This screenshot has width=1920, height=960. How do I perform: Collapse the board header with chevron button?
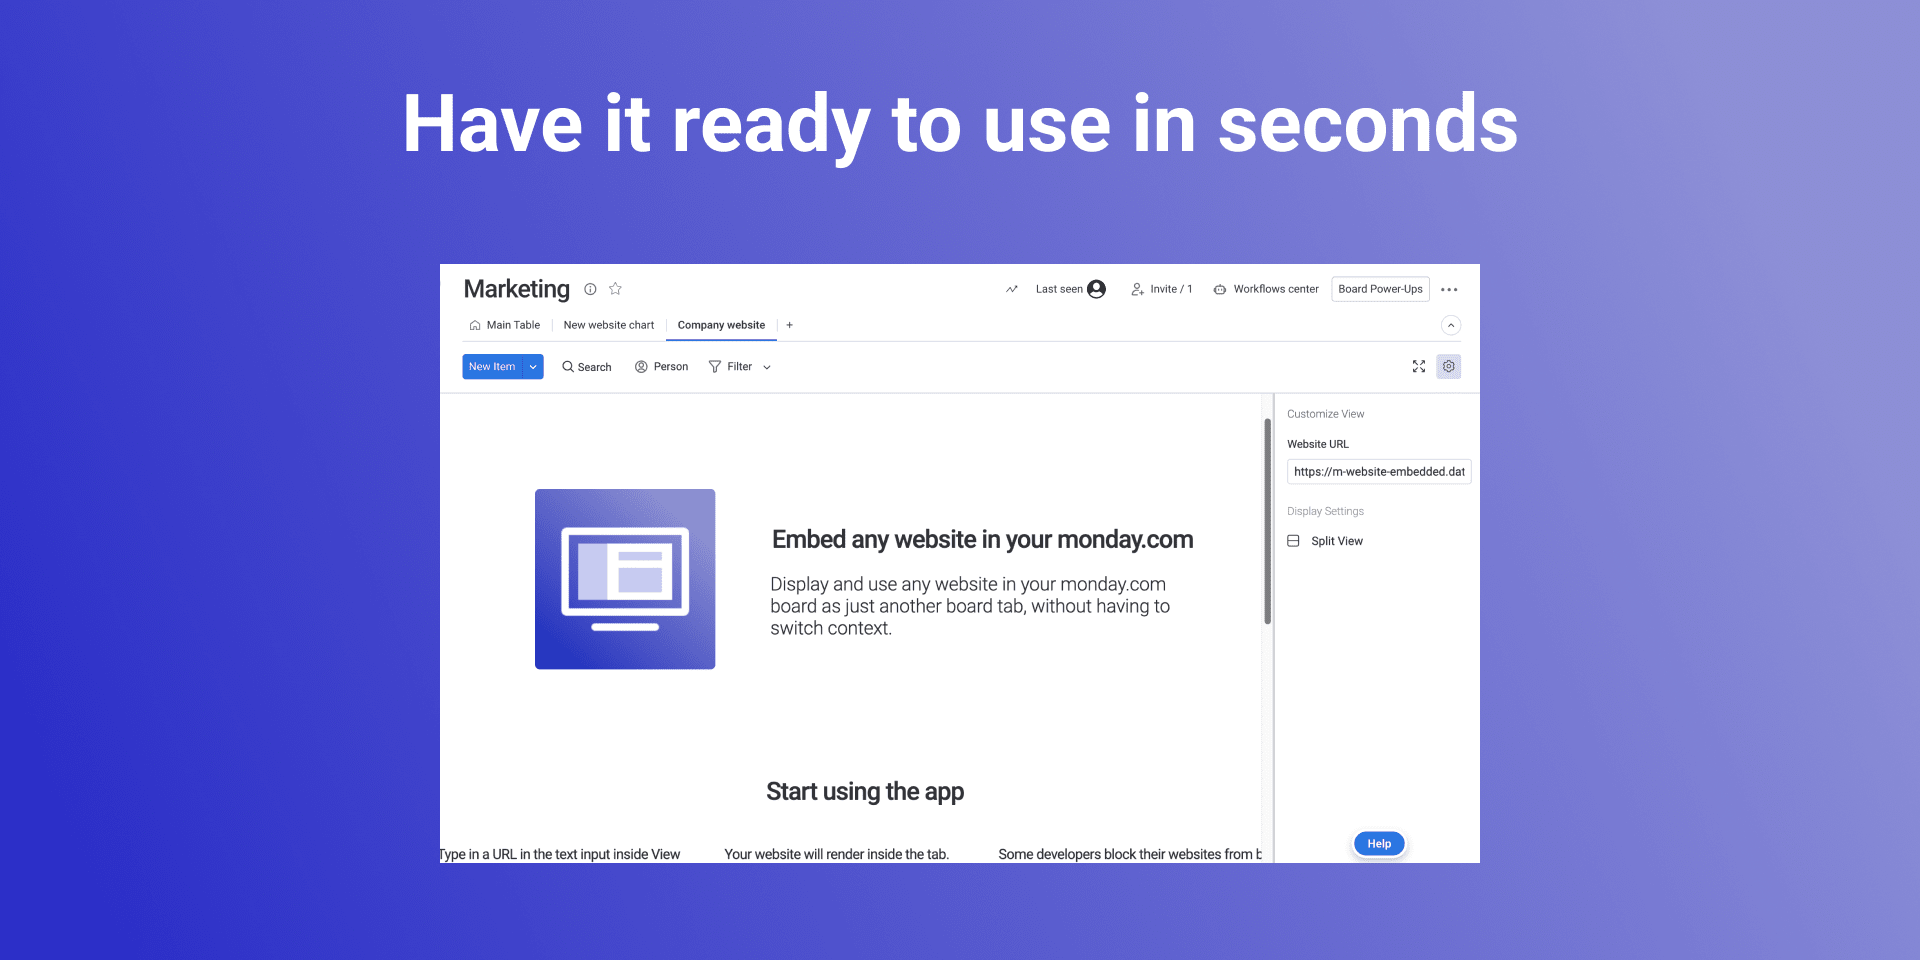1451,325
